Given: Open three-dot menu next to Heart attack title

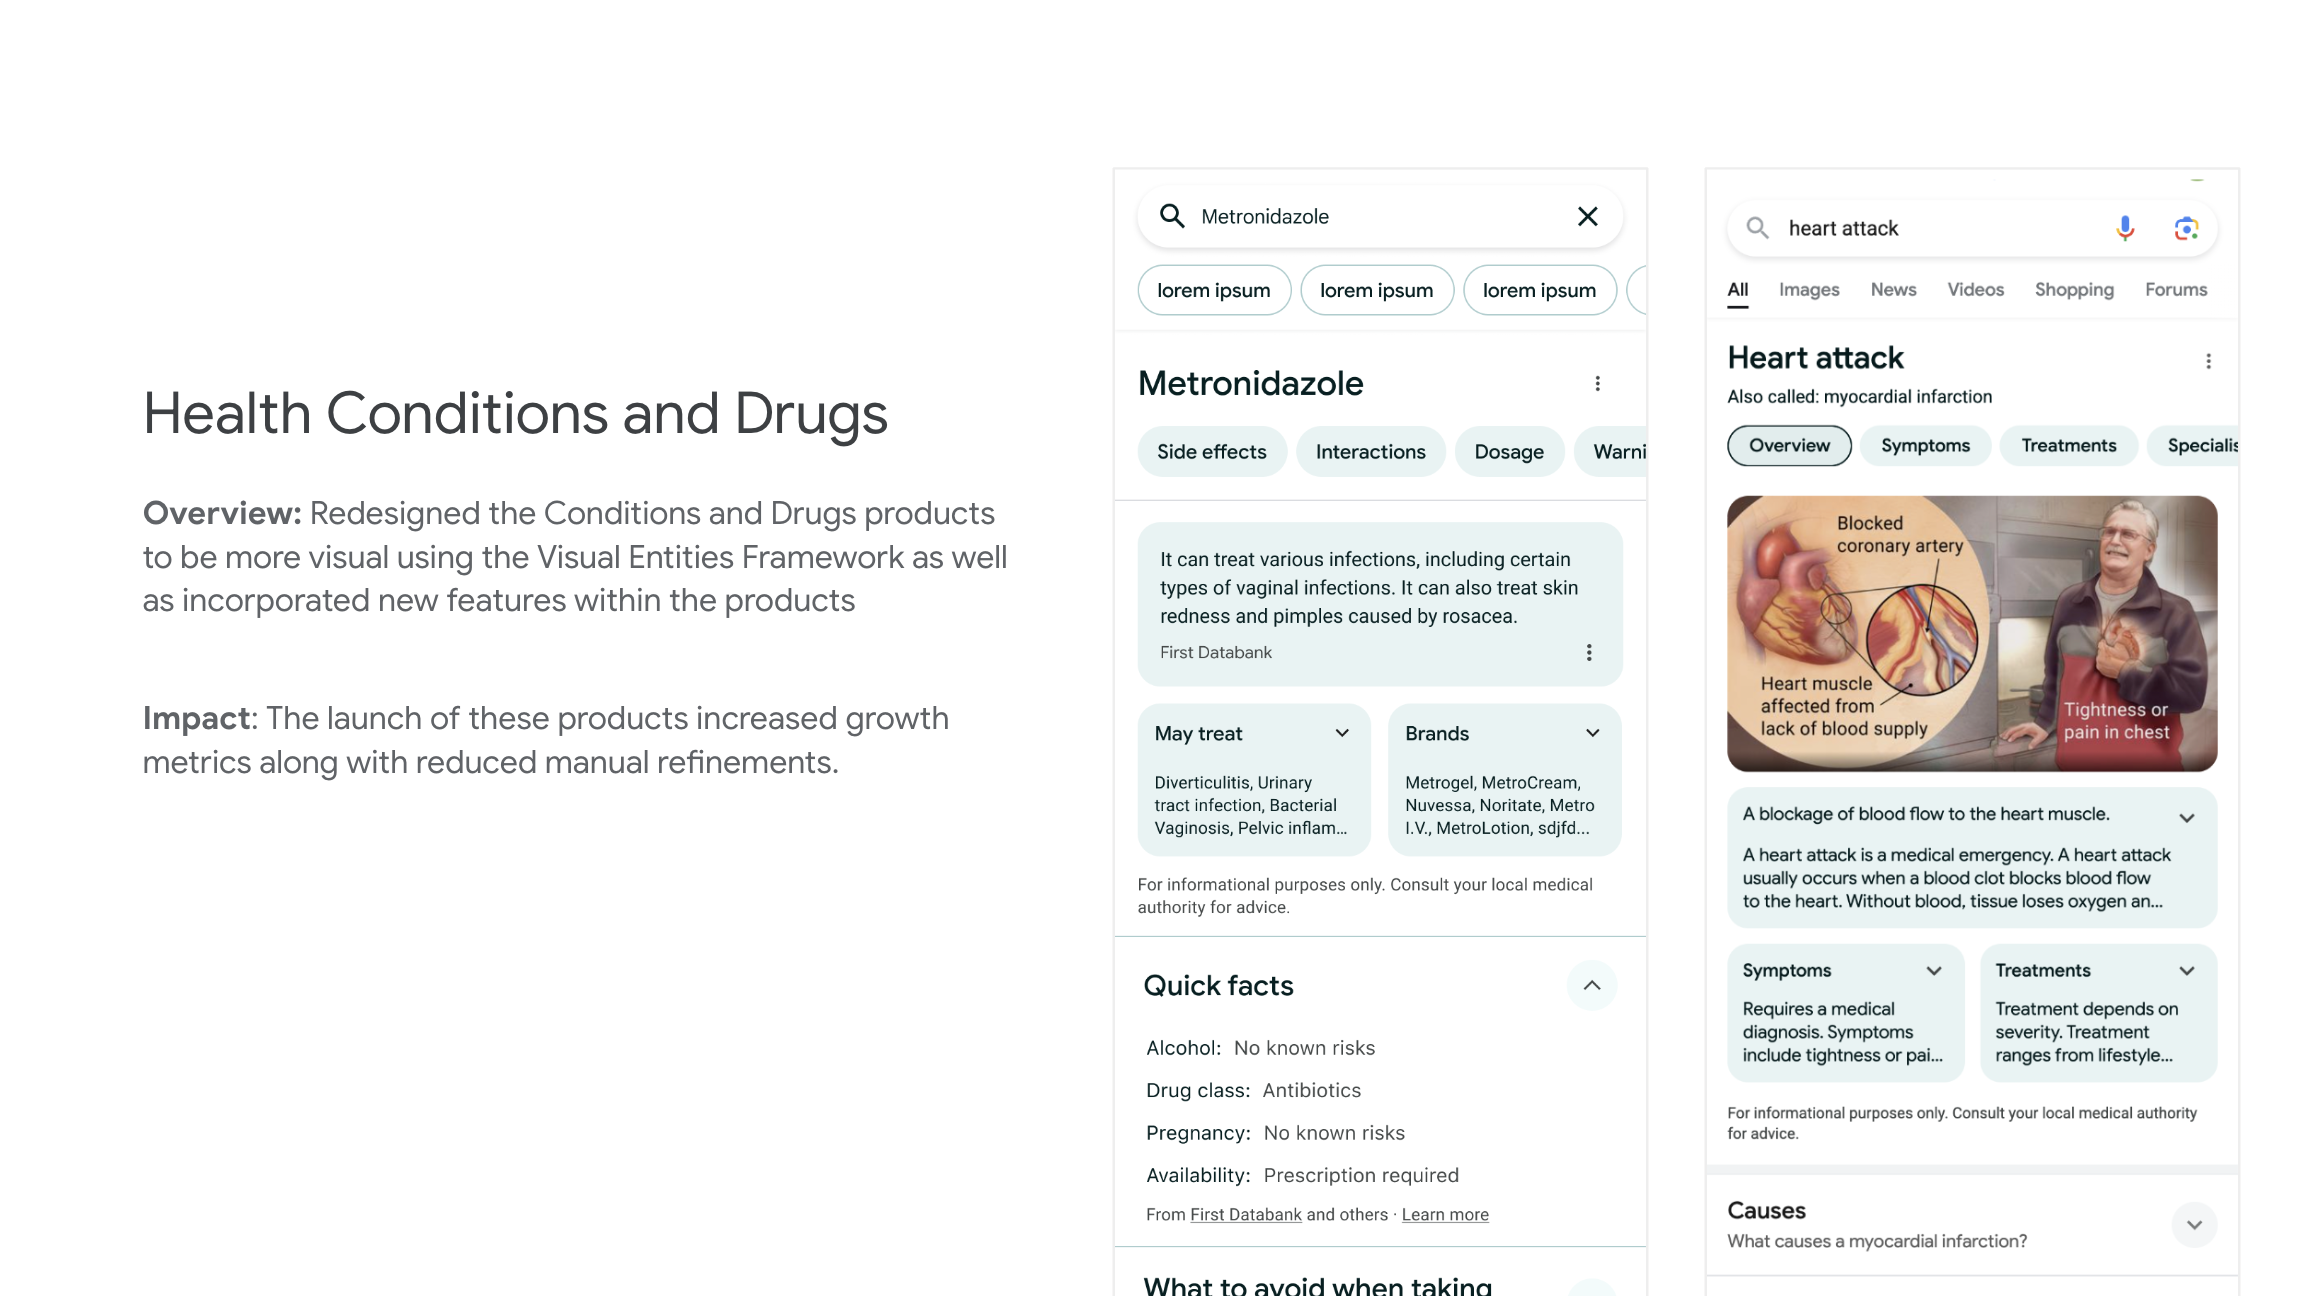Looking at the screenshot, I should pos(2208,361).
